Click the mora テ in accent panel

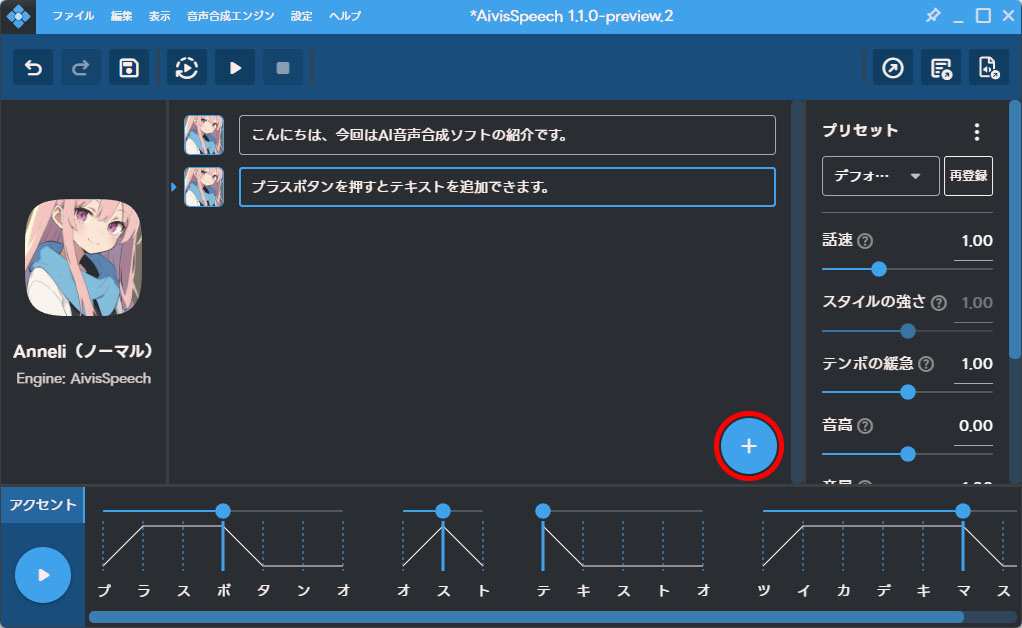pos(543,590)
